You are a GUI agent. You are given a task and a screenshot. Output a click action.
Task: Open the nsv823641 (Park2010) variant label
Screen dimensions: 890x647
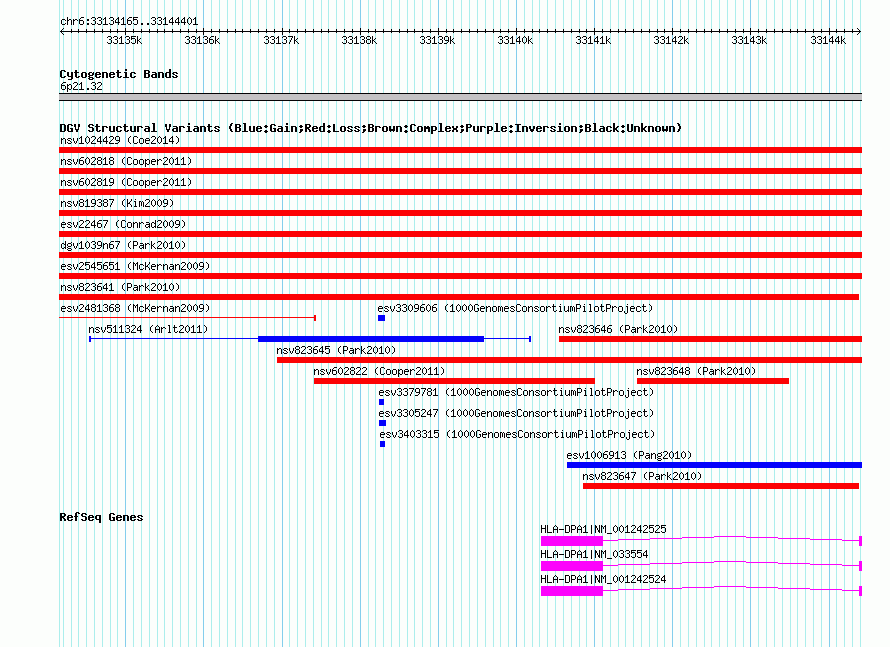coord(120,287)
